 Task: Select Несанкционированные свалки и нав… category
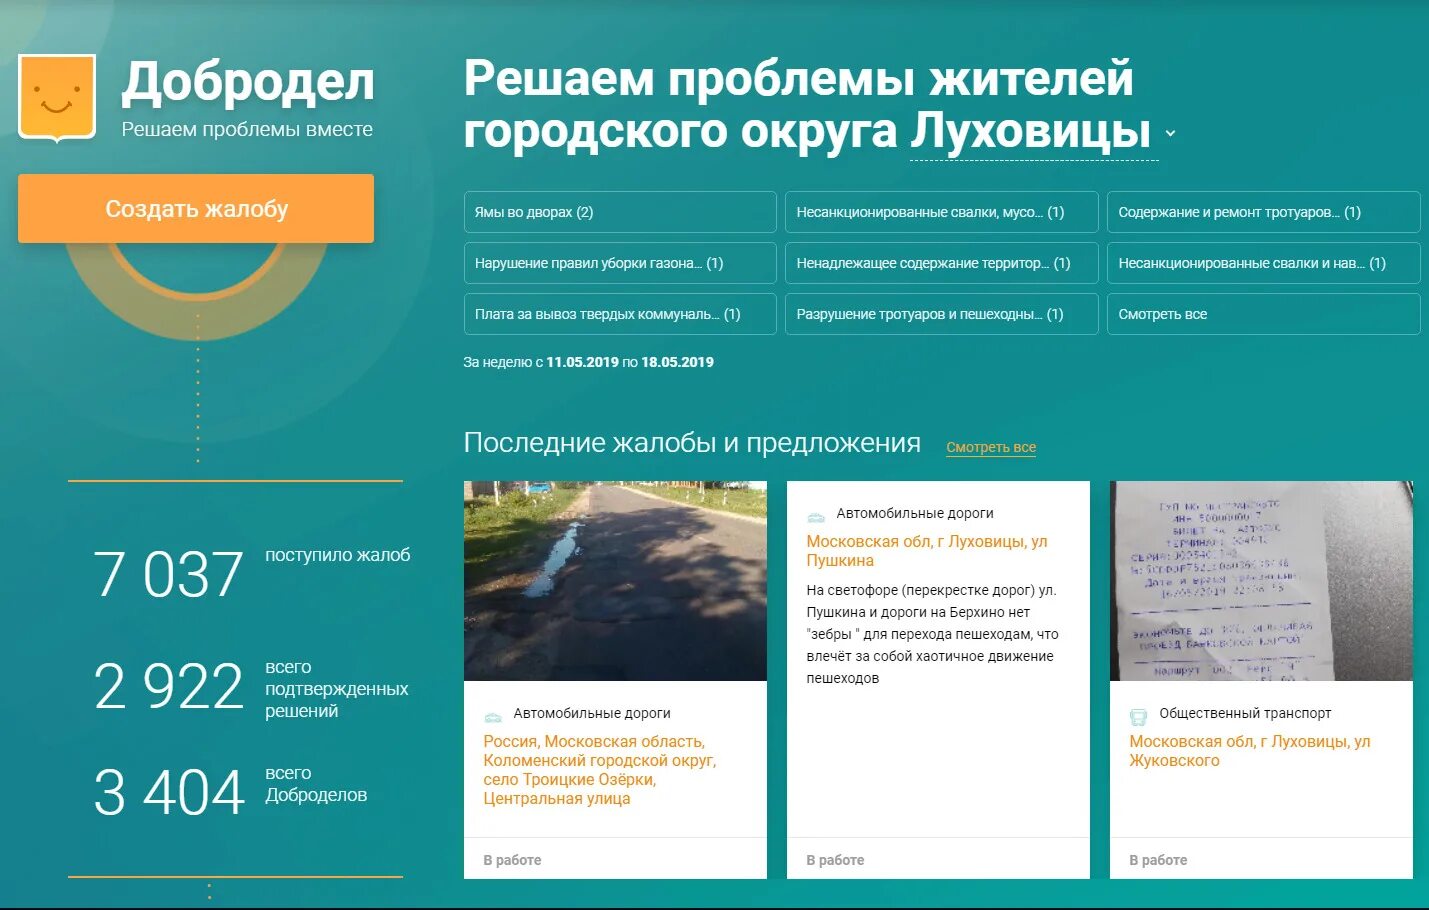[x=1264, y=263]
